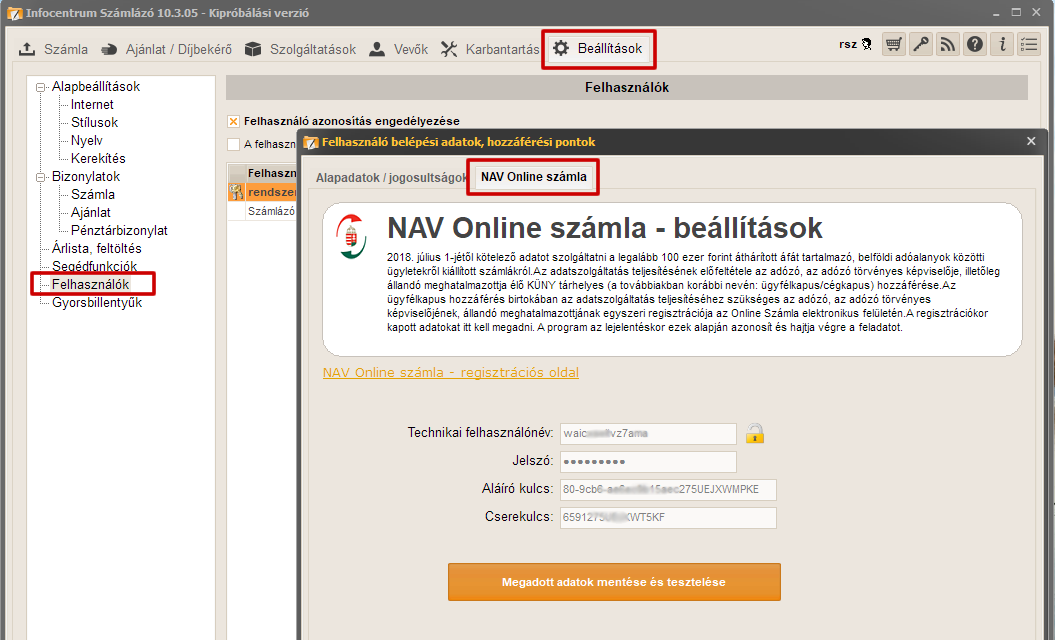Close the Felhasználó belépési adatok dialog
This screenshot has height=640, width=1055.
[x=1031, y=141]
